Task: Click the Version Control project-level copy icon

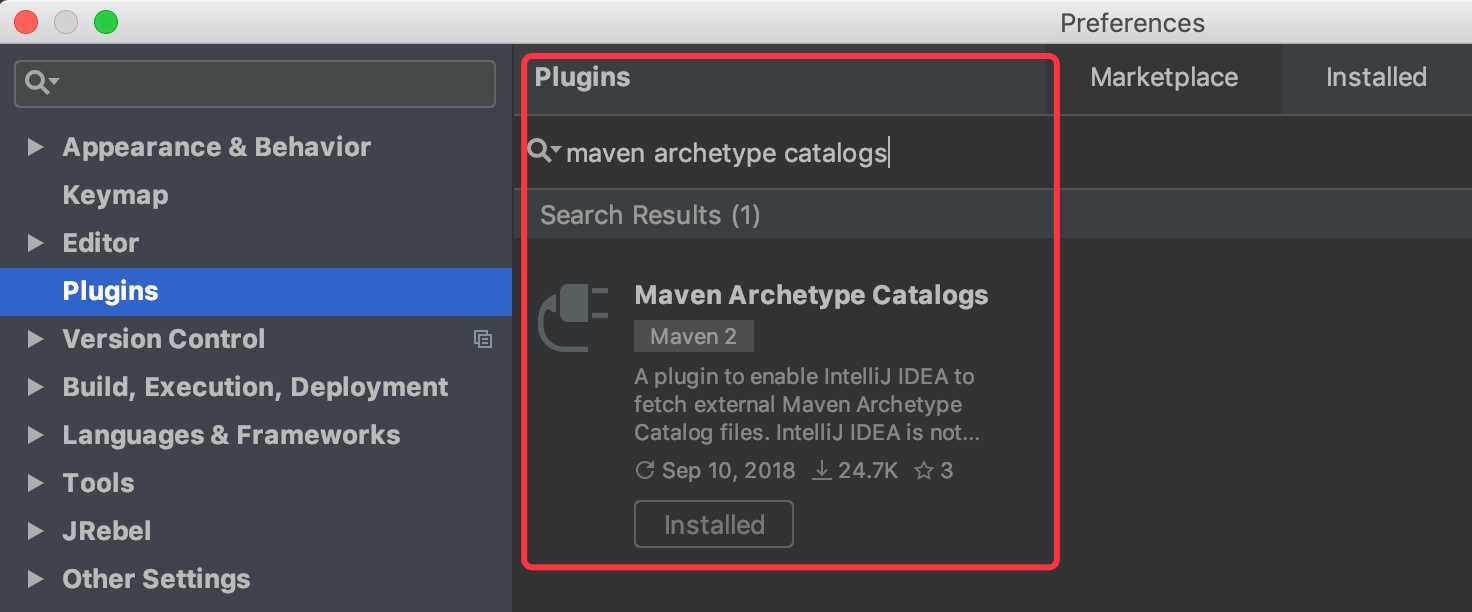Action: pos(483,339)
